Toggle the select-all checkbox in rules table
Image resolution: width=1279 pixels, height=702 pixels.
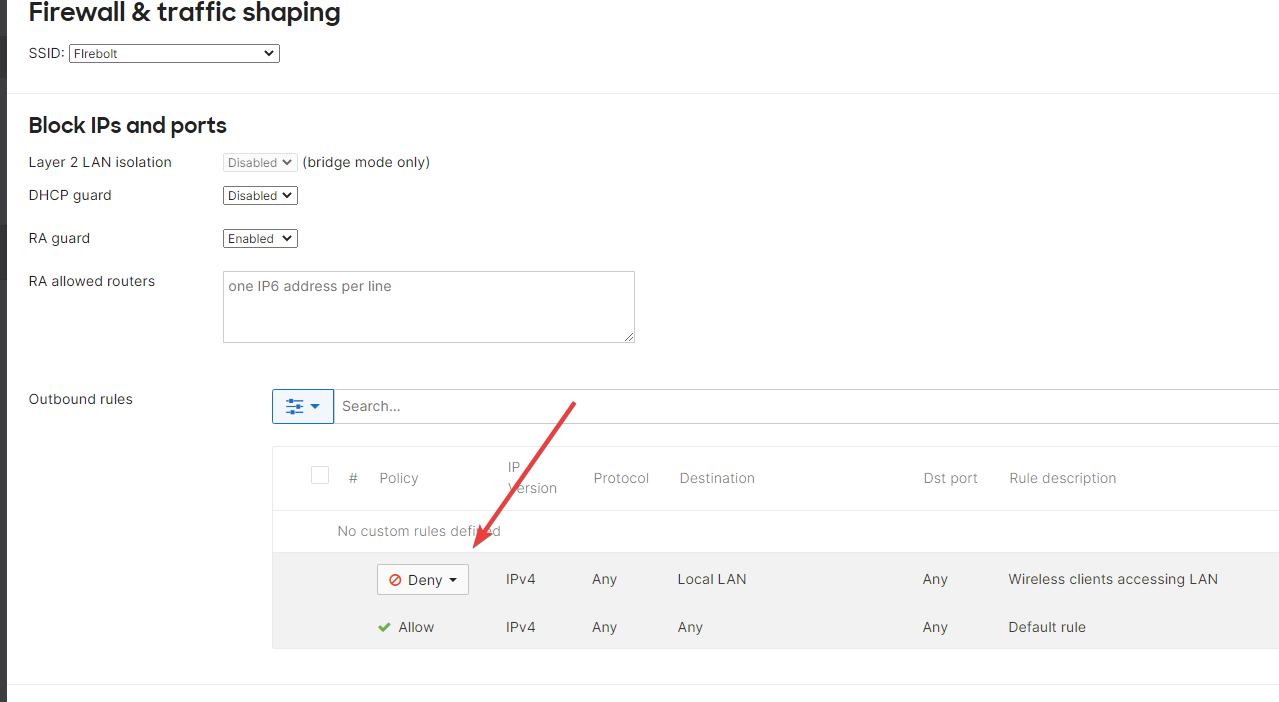click(319, 475)
